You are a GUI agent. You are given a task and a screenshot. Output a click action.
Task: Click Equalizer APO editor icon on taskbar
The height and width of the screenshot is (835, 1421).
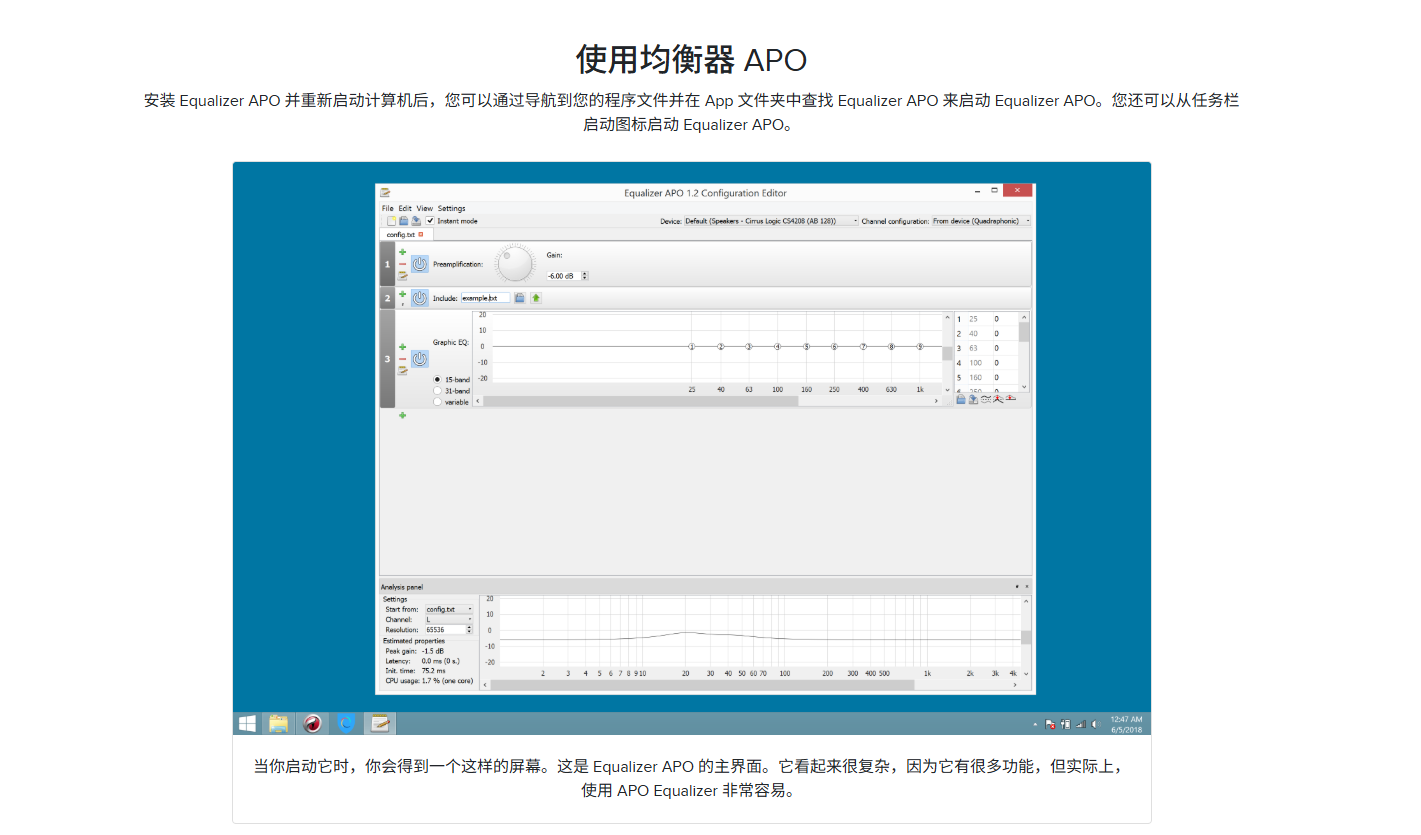tap(380, 723)
